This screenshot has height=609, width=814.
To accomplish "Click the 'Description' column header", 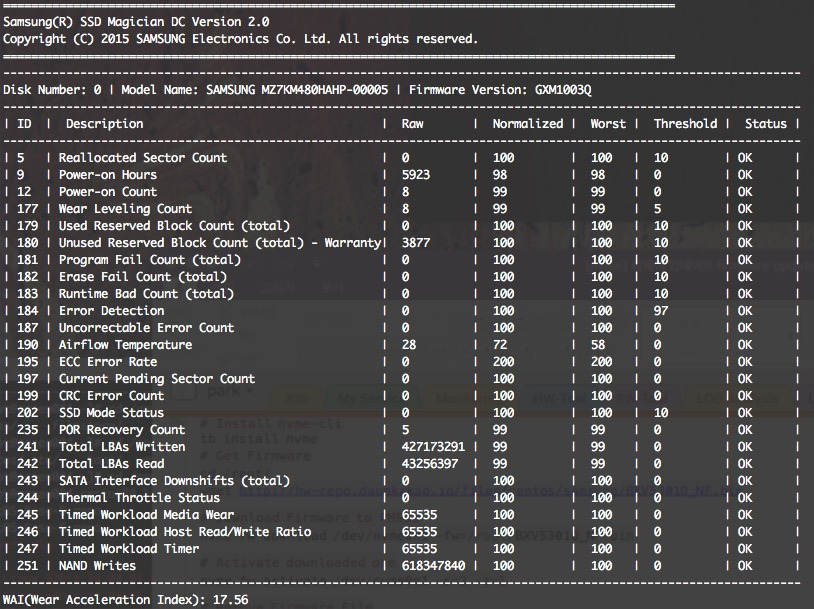I will (104, 124).
